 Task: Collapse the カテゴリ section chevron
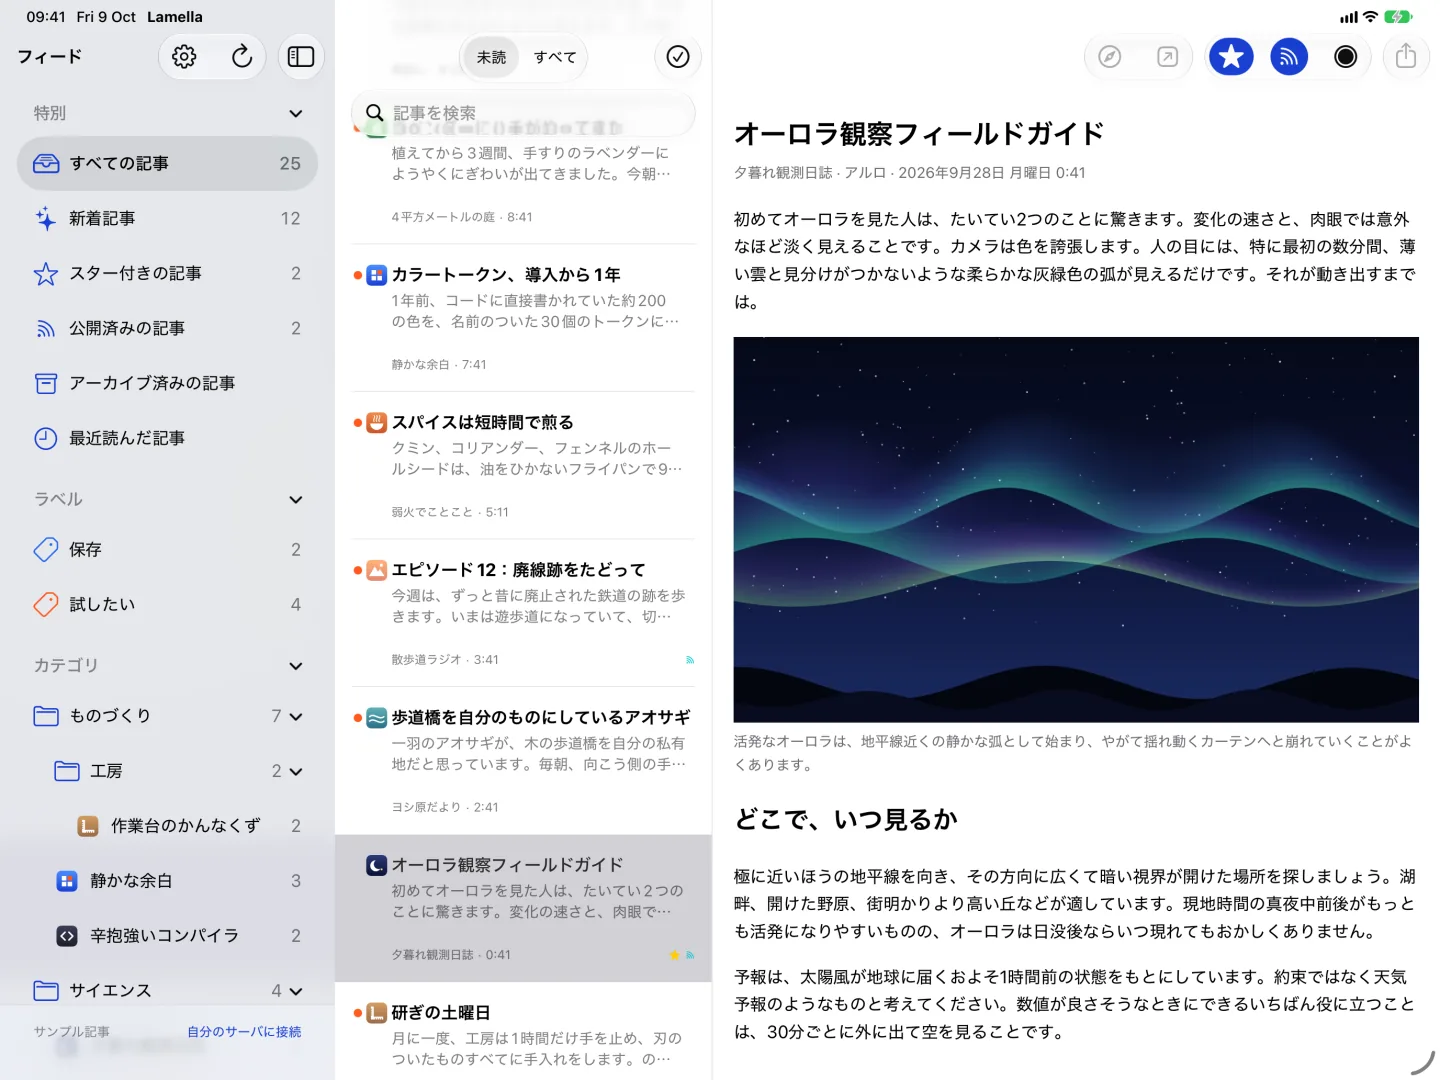(x=296, y=666)
